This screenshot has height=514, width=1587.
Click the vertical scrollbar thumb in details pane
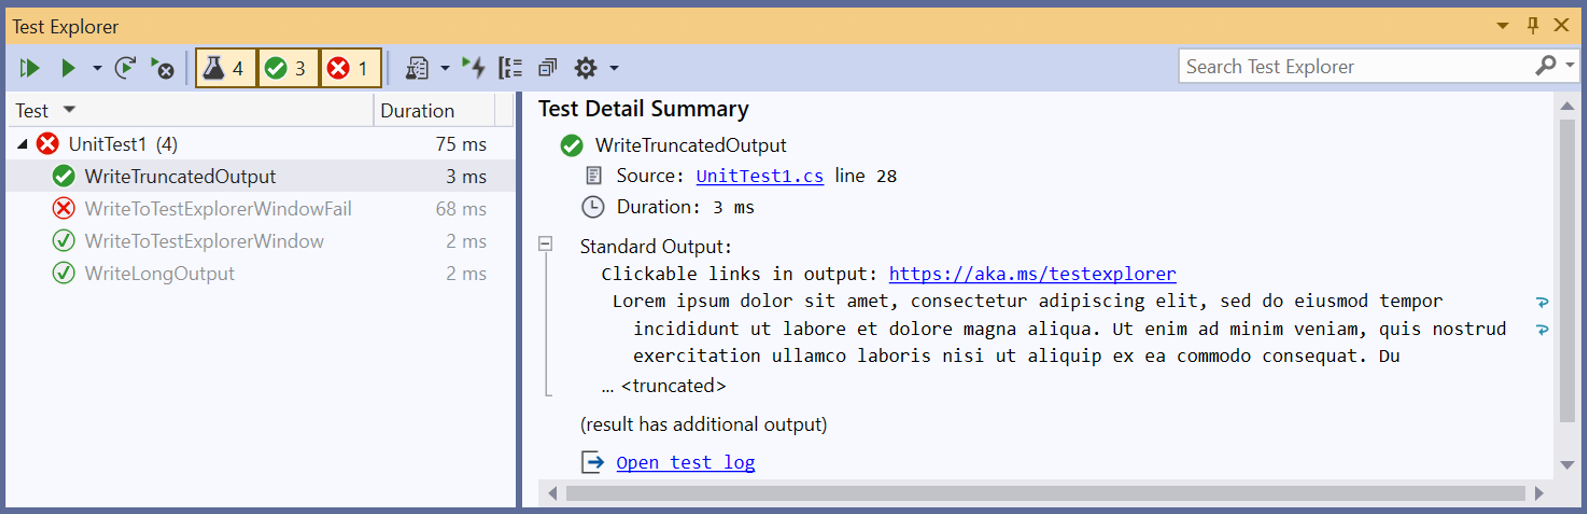coord(1567,270)
